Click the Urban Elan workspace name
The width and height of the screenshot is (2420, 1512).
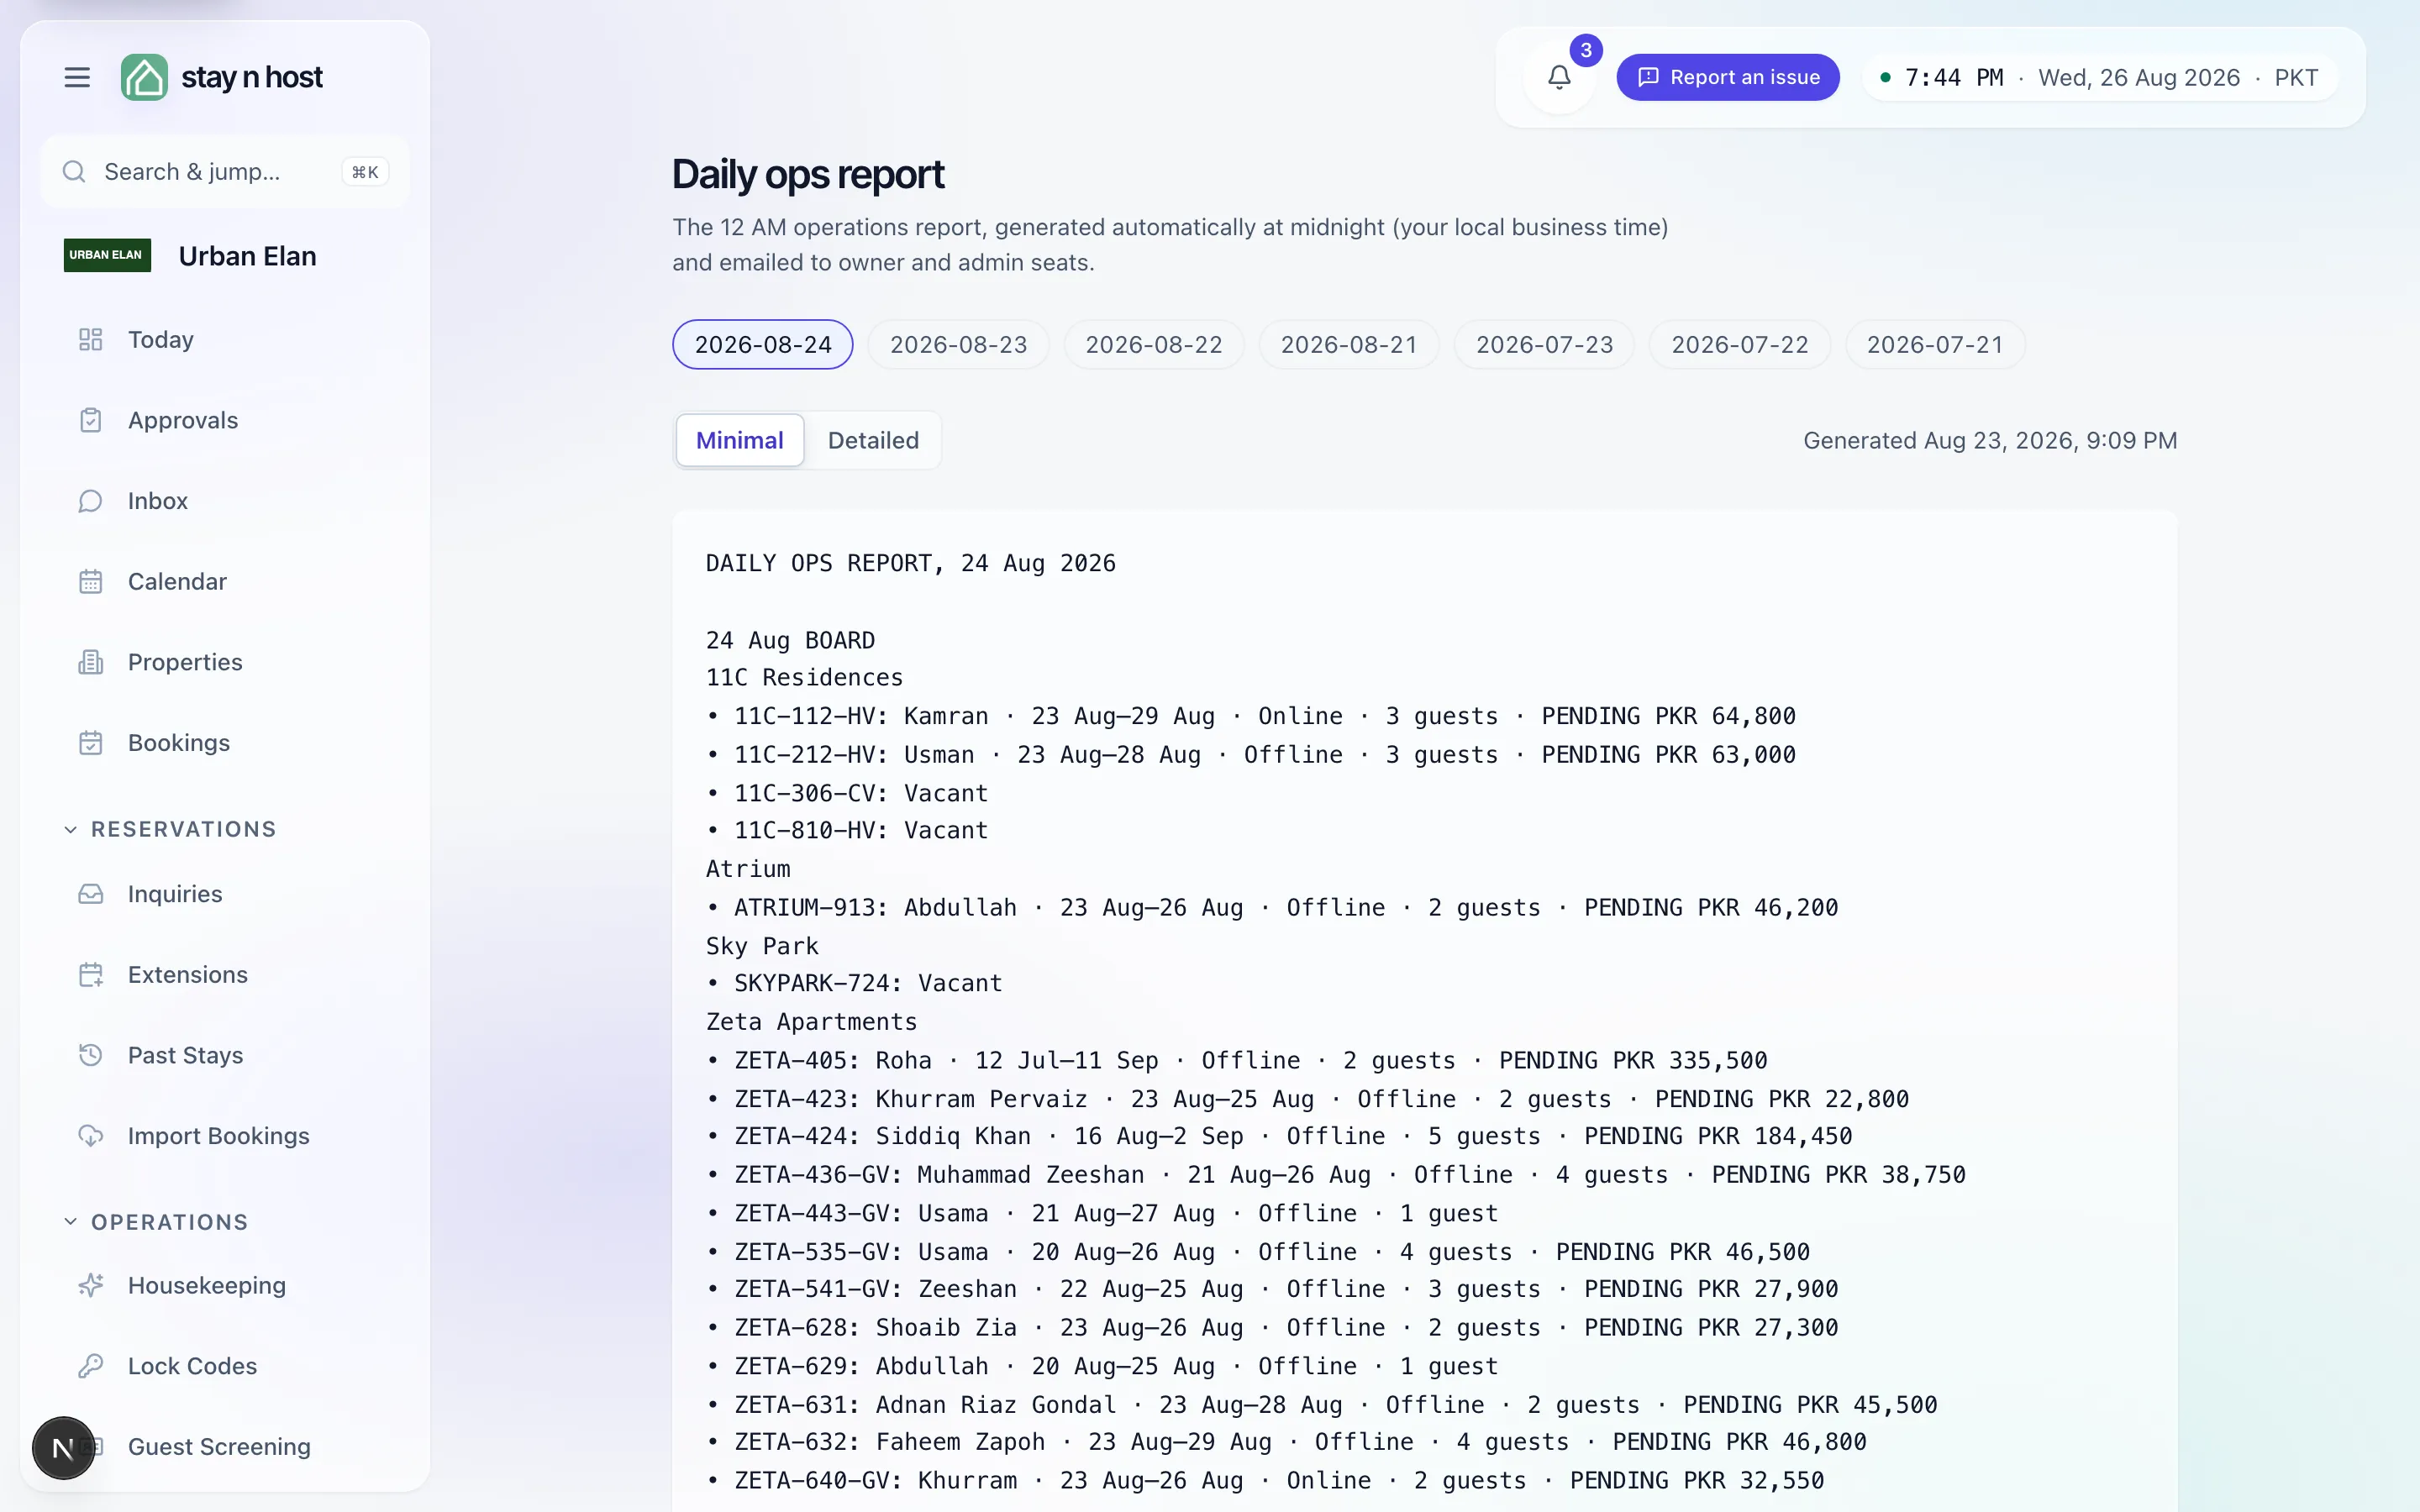tap(247, 256)
